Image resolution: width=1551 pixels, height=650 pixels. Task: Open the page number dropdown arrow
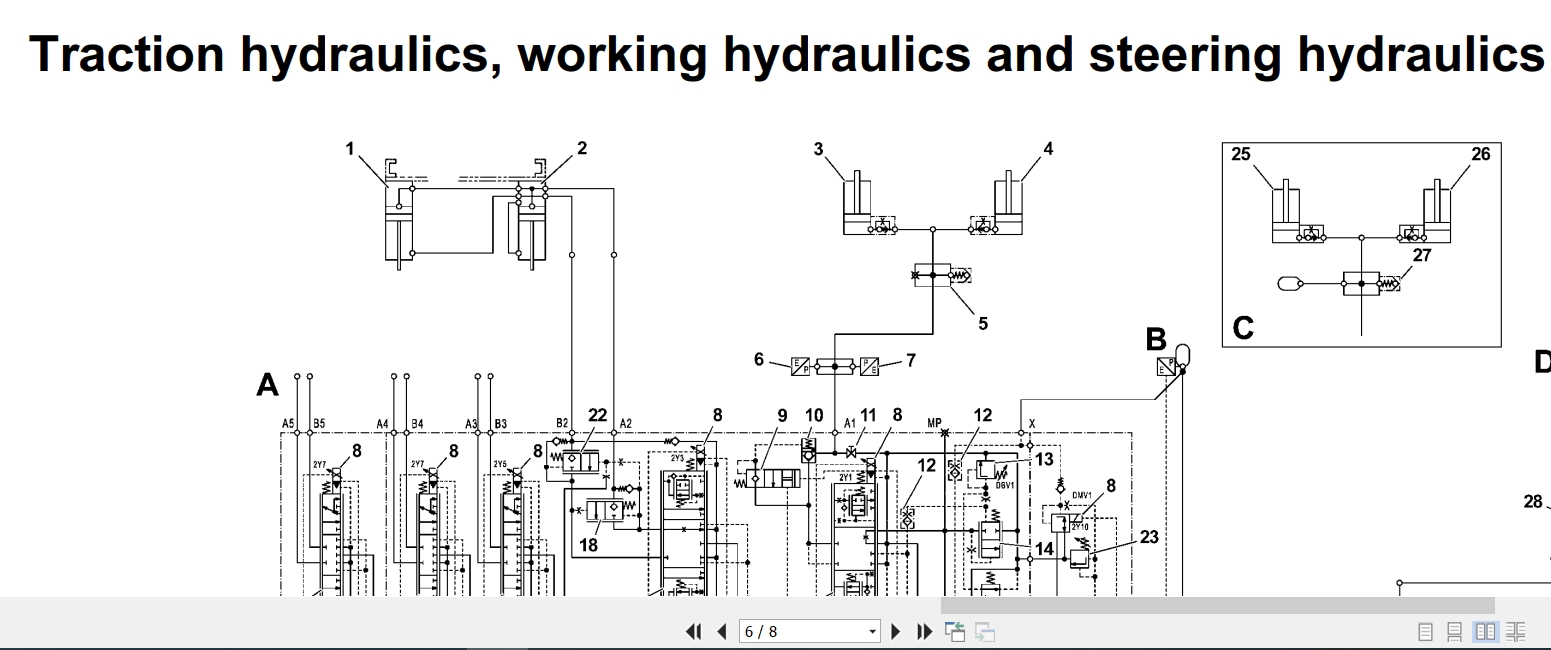[873, 631]
